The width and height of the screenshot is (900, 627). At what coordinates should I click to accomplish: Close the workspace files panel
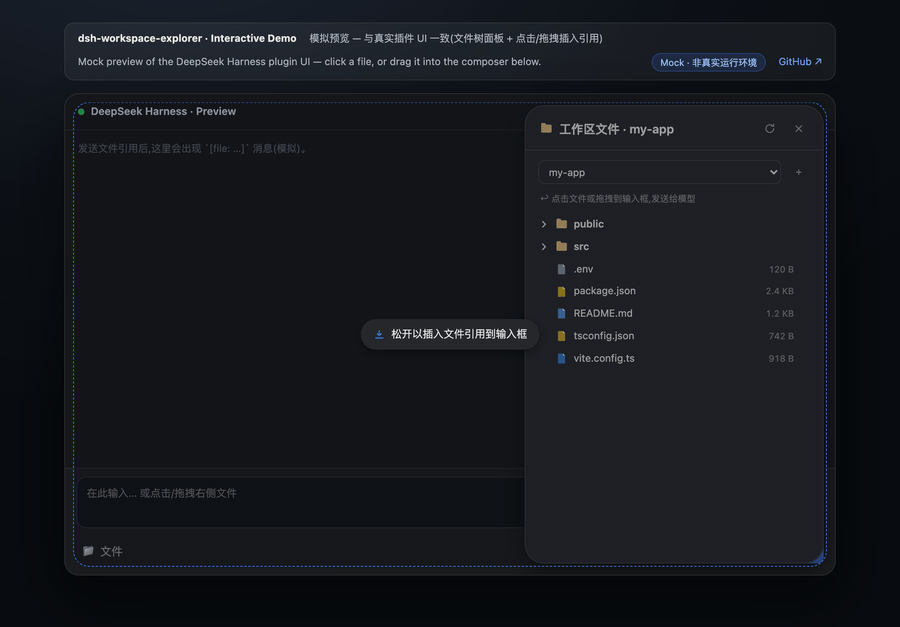798,129
